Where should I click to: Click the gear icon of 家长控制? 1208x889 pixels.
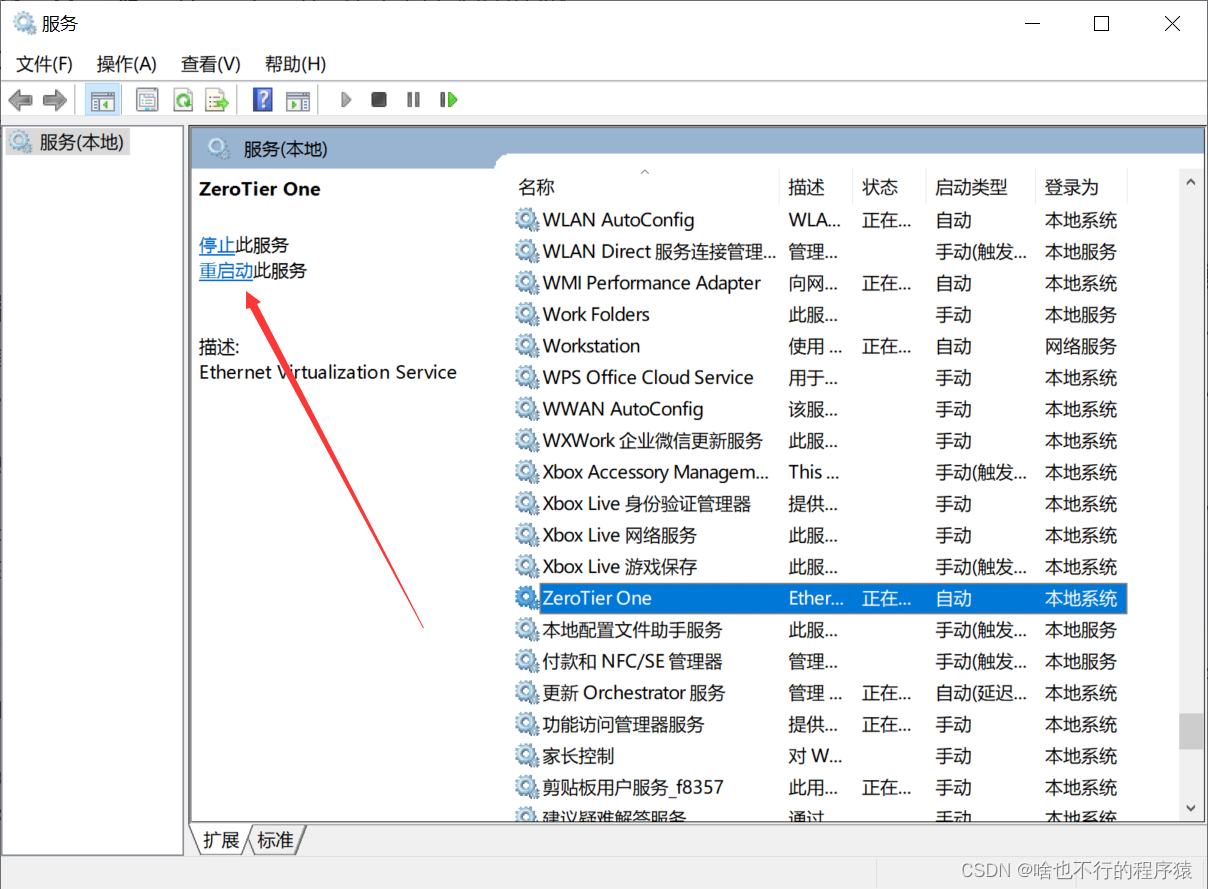click(527, 756)
